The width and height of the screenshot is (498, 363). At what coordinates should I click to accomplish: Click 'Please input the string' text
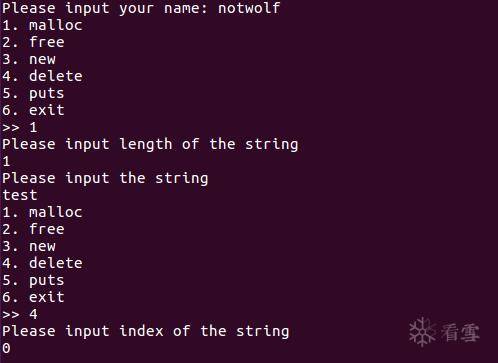[105, 178]
